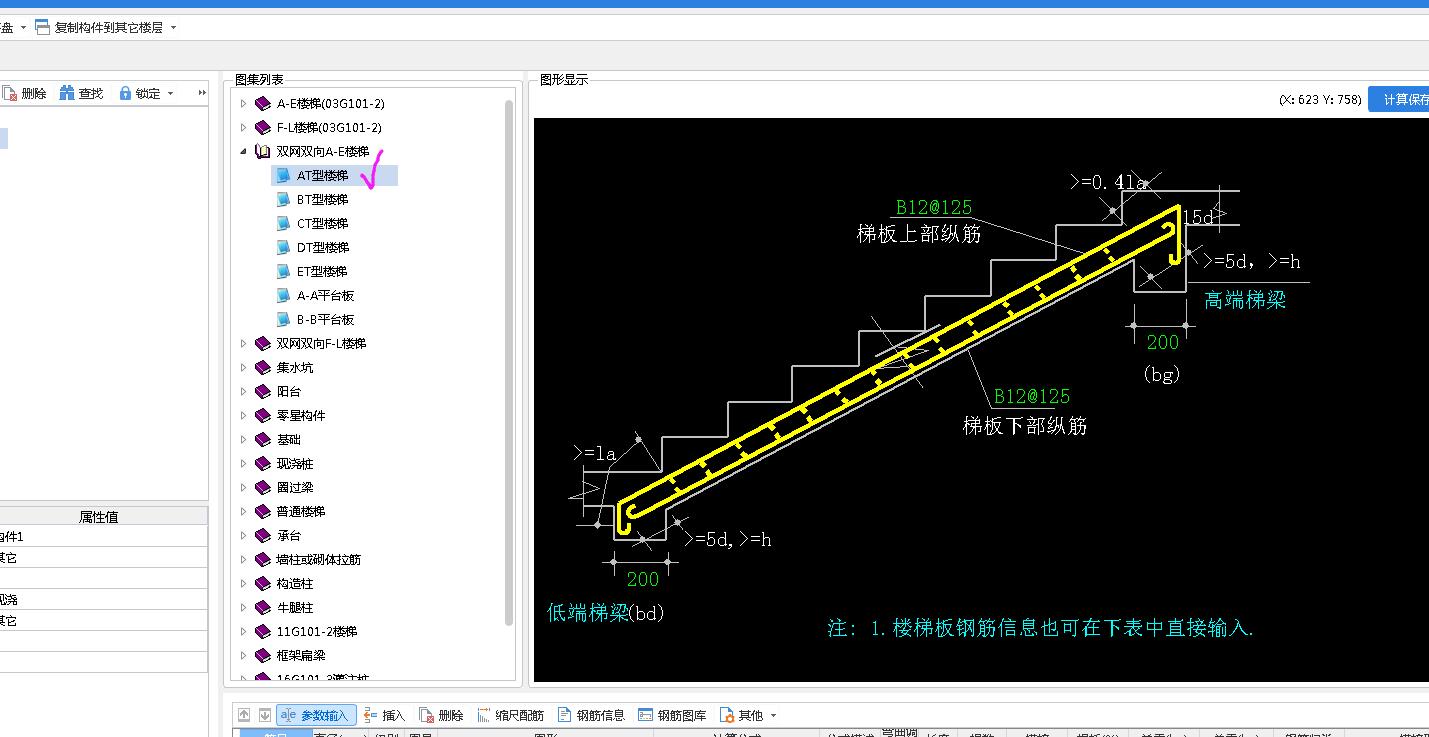Click 删除 in rebar toolbar
Viewport: 1429px width, 737px height.
[x=441, y=715]
